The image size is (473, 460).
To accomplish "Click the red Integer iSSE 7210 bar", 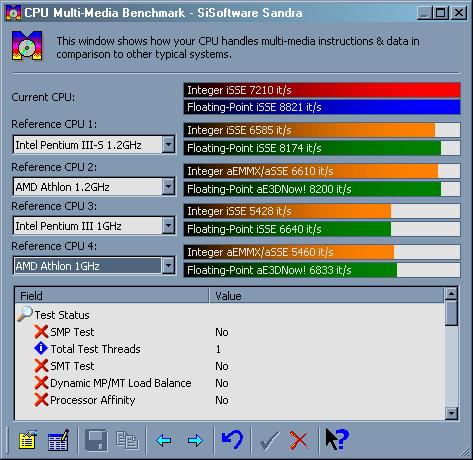I will [x=322, y=90].
